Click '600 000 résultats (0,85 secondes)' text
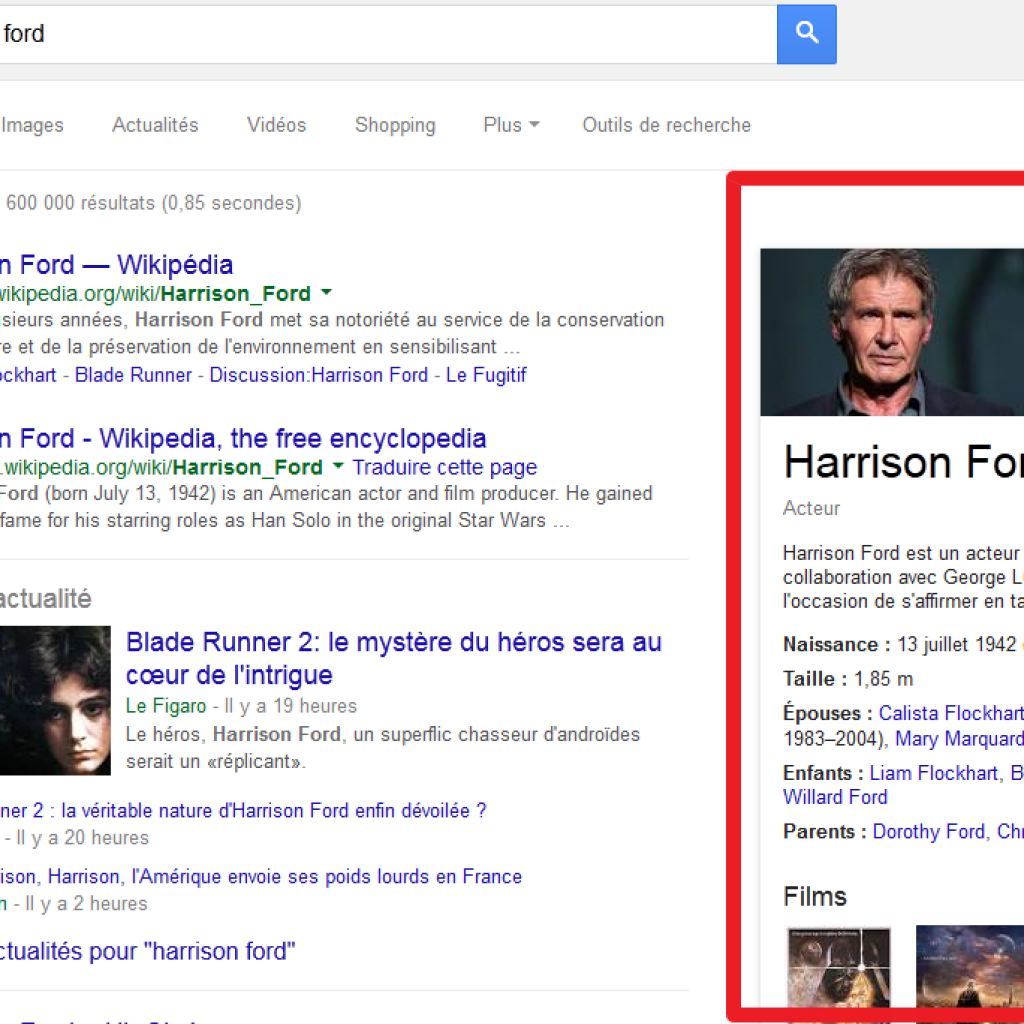This screenshot has height=1024, width=1024. coord(153,203)
